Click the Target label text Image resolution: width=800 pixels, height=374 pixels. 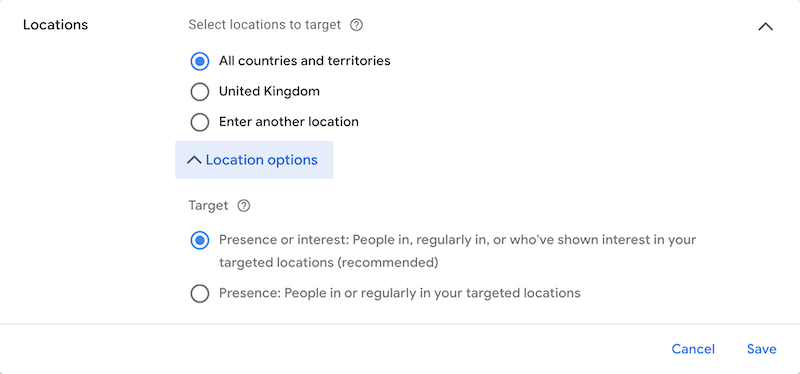[208, 206]
